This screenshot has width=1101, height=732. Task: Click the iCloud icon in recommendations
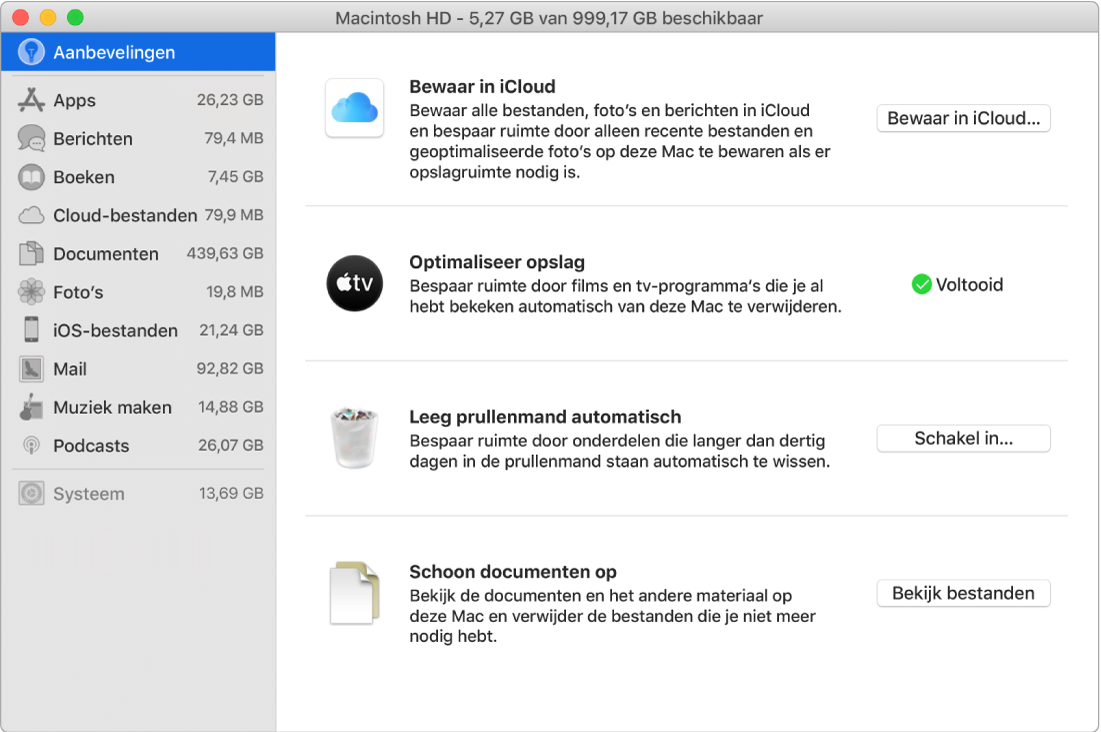(x=355, y=107)
